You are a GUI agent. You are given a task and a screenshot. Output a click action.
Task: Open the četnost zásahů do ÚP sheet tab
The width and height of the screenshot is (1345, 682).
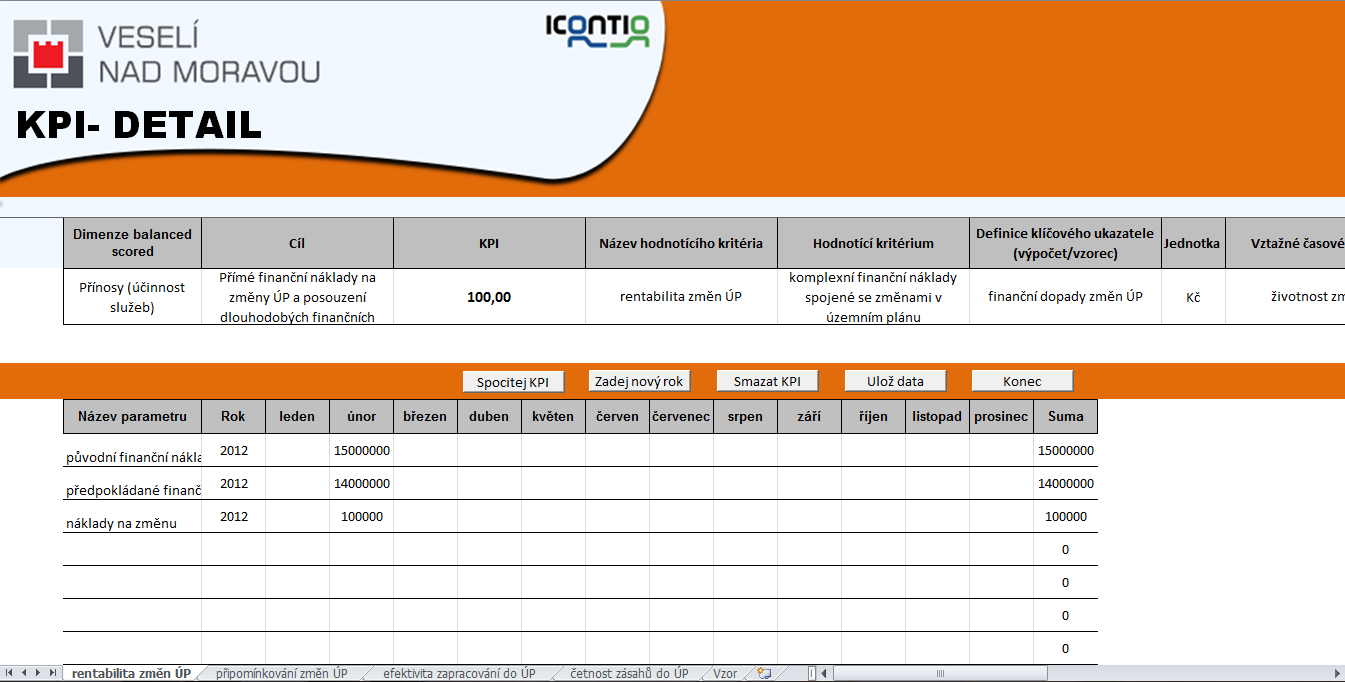click(629, 673)
